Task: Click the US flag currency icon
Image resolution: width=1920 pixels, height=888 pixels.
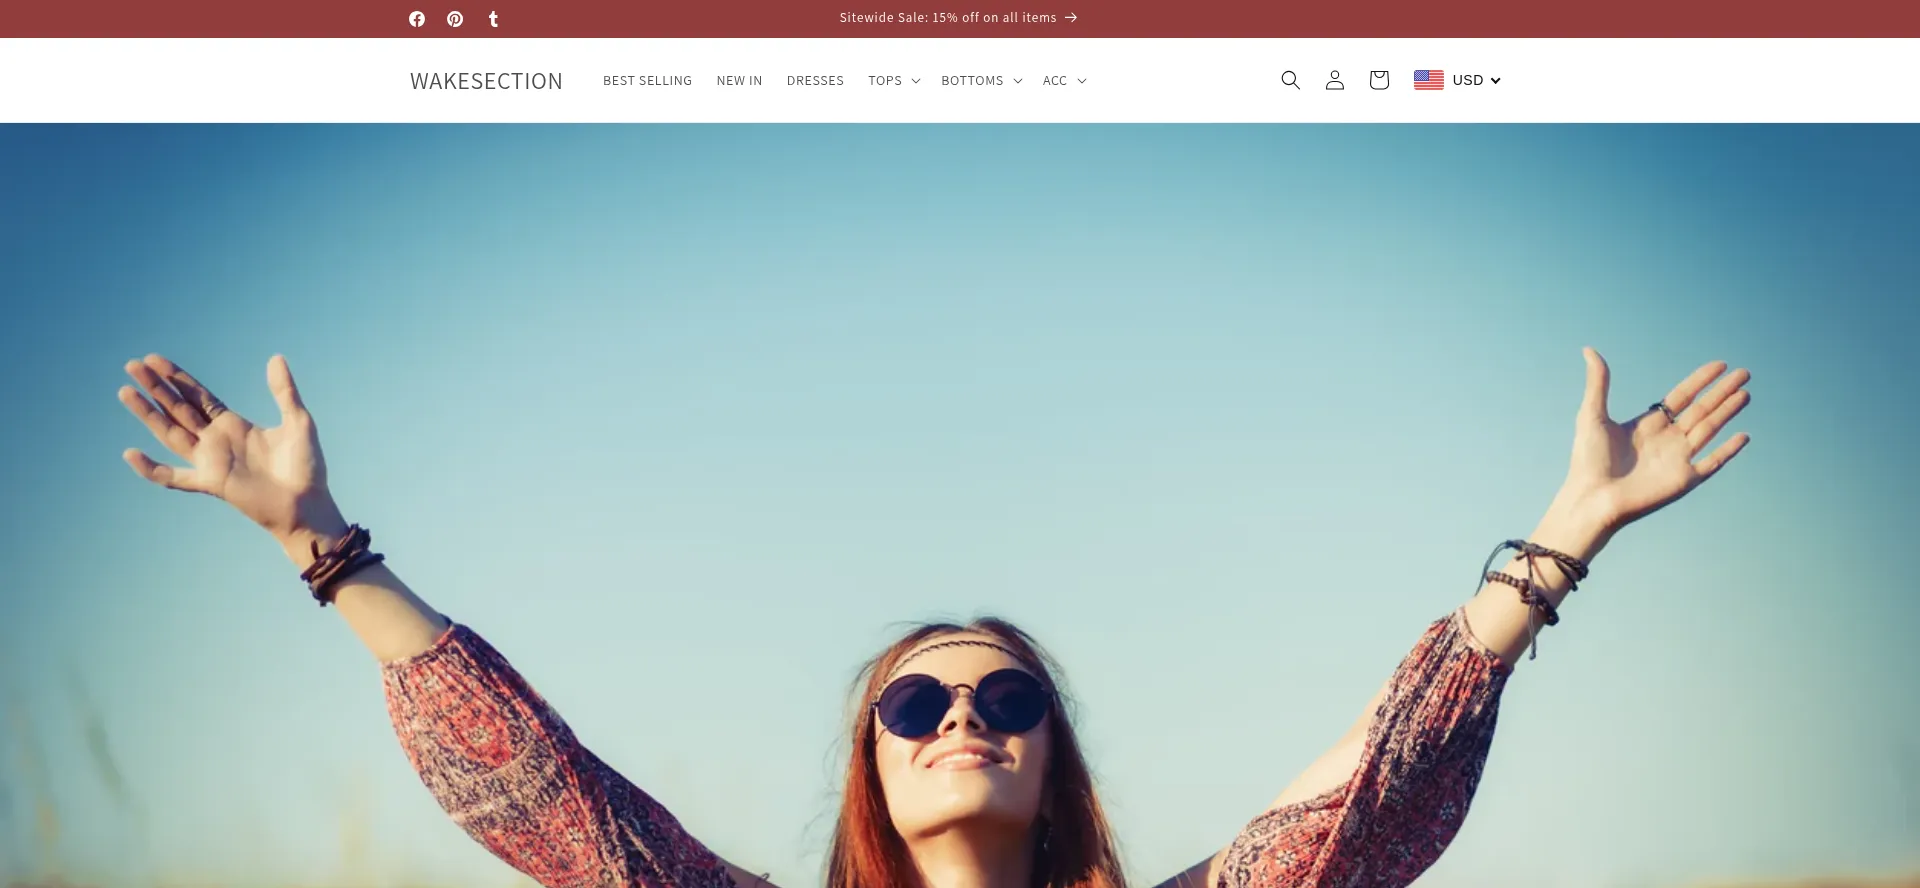Action: pos(1428,80)
